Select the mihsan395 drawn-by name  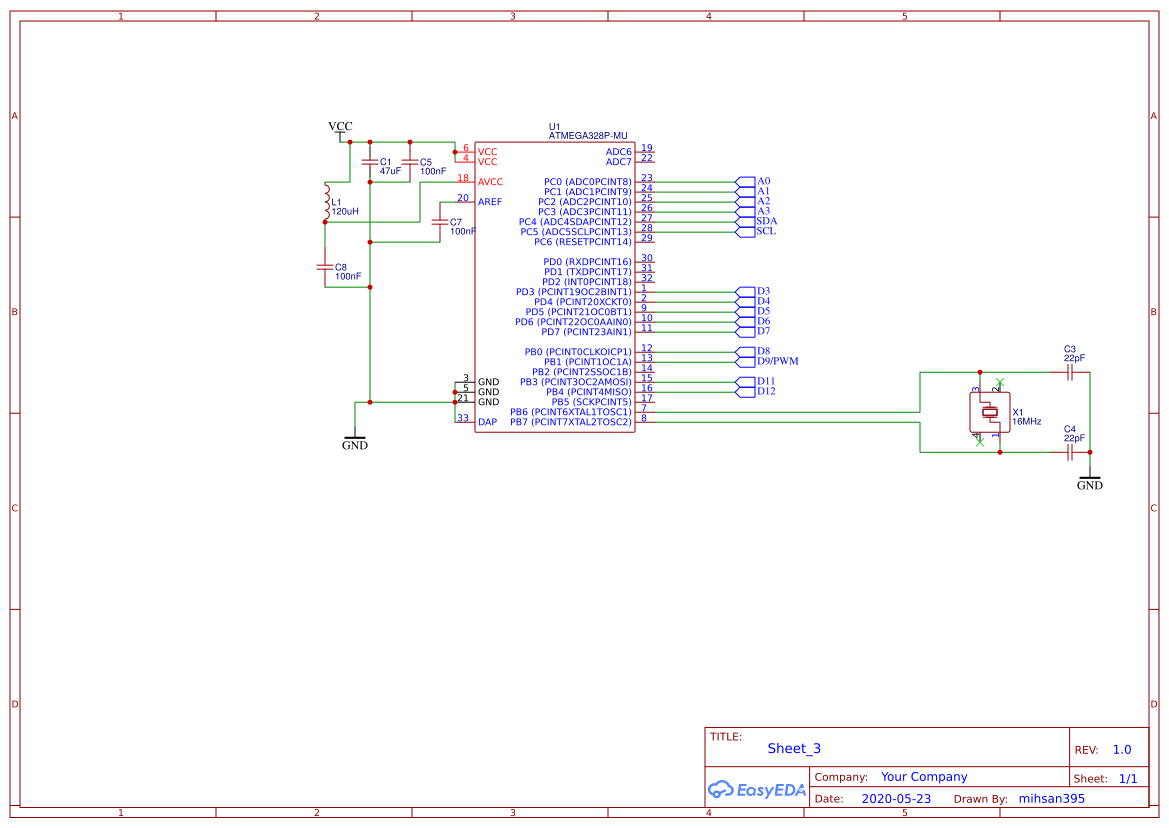tap(1051, 798)
